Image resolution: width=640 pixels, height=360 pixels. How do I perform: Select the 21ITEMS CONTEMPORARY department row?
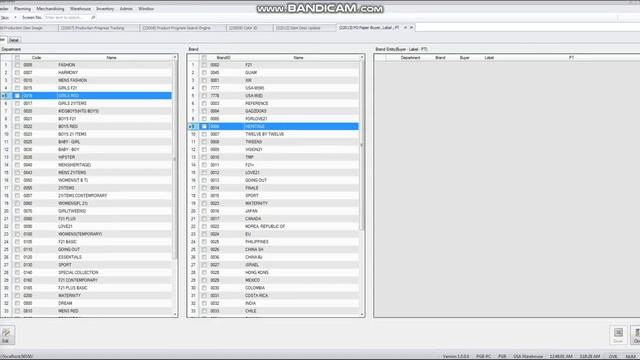click(x=86, y=196)
